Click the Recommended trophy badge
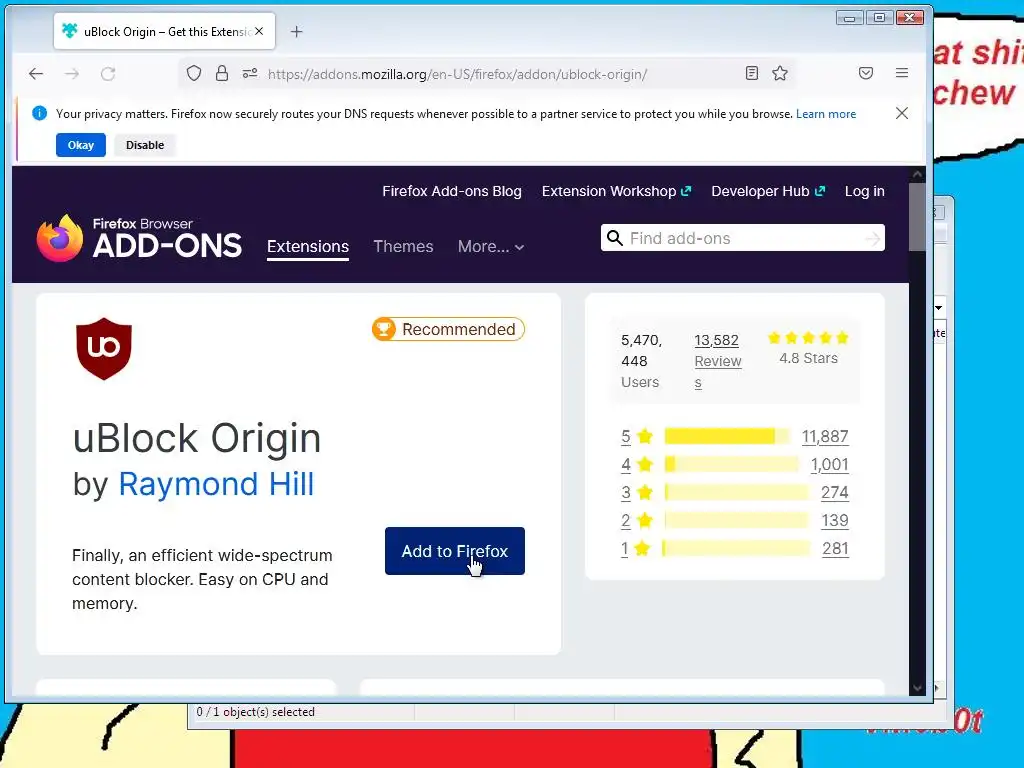 [448, 329]
